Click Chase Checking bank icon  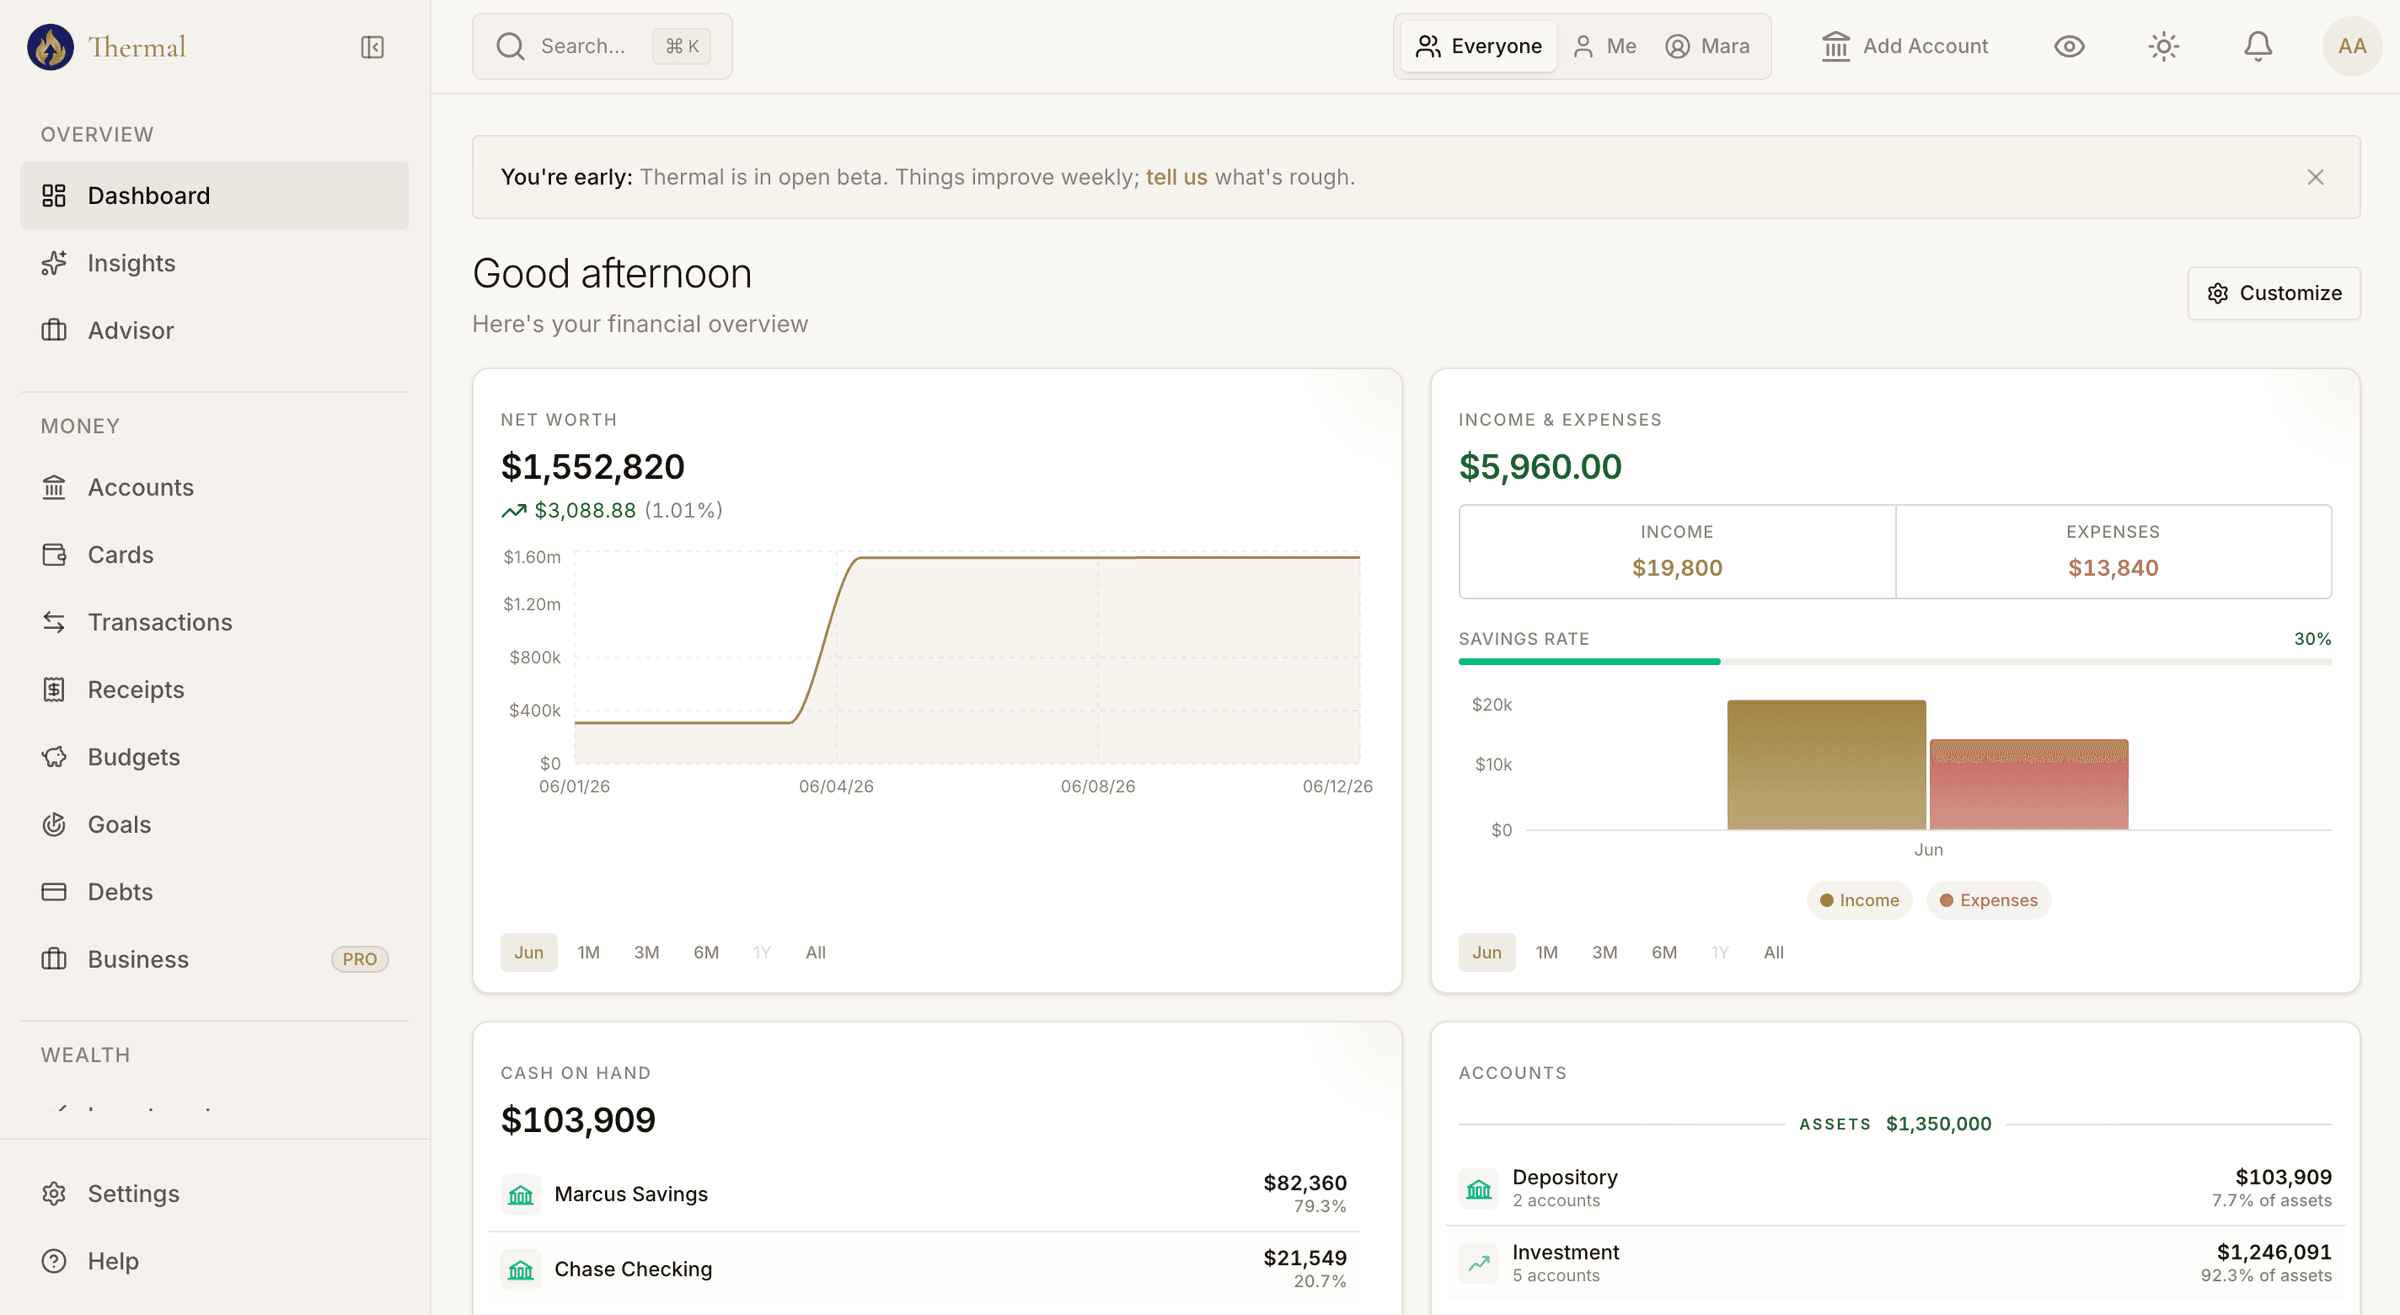521,1269
